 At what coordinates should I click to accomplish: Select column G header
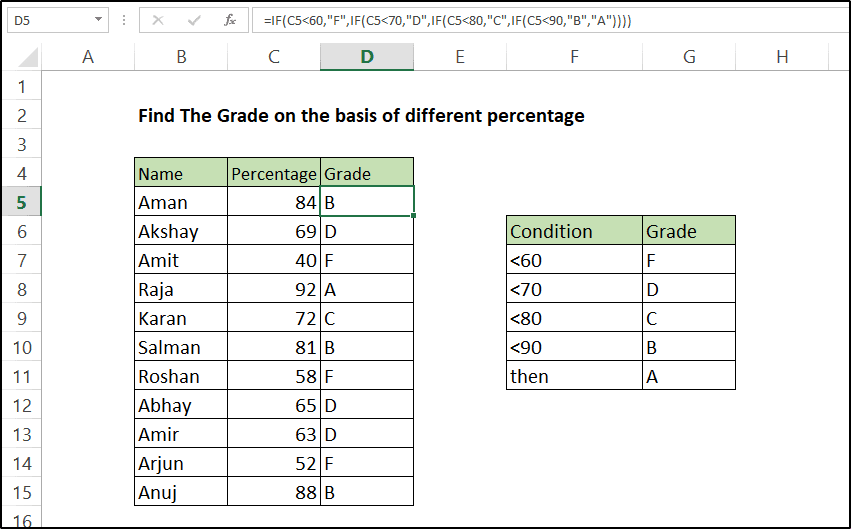point(689,57)
